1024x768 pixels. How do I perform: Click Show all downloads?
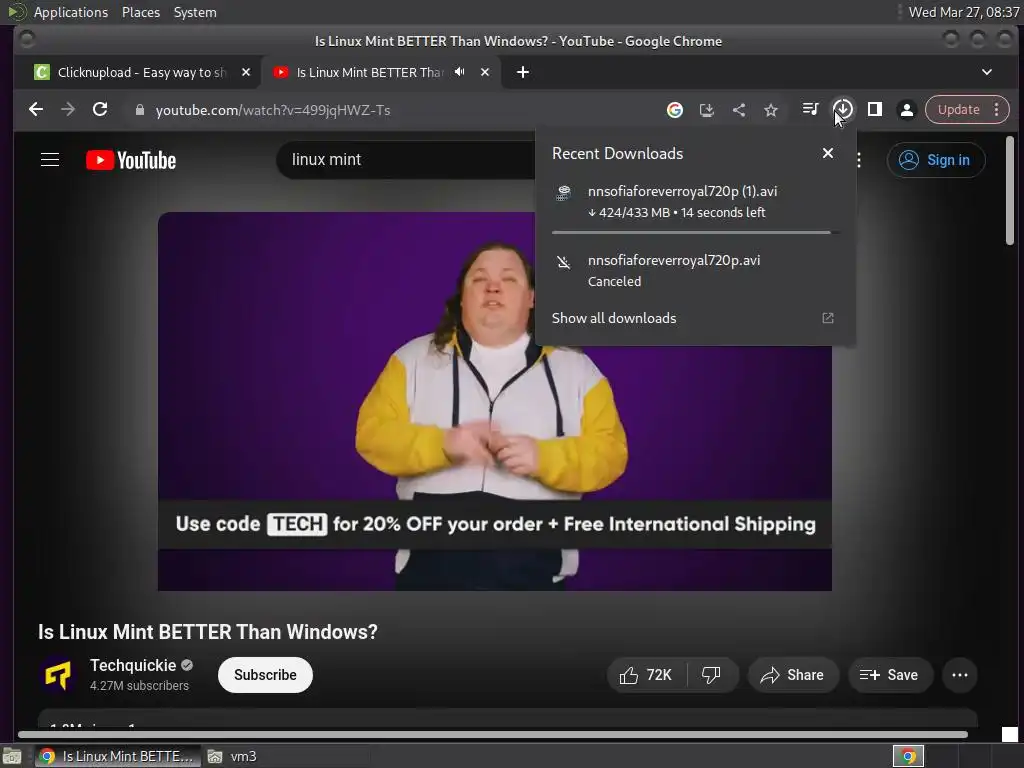pyautogui.click(x=613, y=318)
